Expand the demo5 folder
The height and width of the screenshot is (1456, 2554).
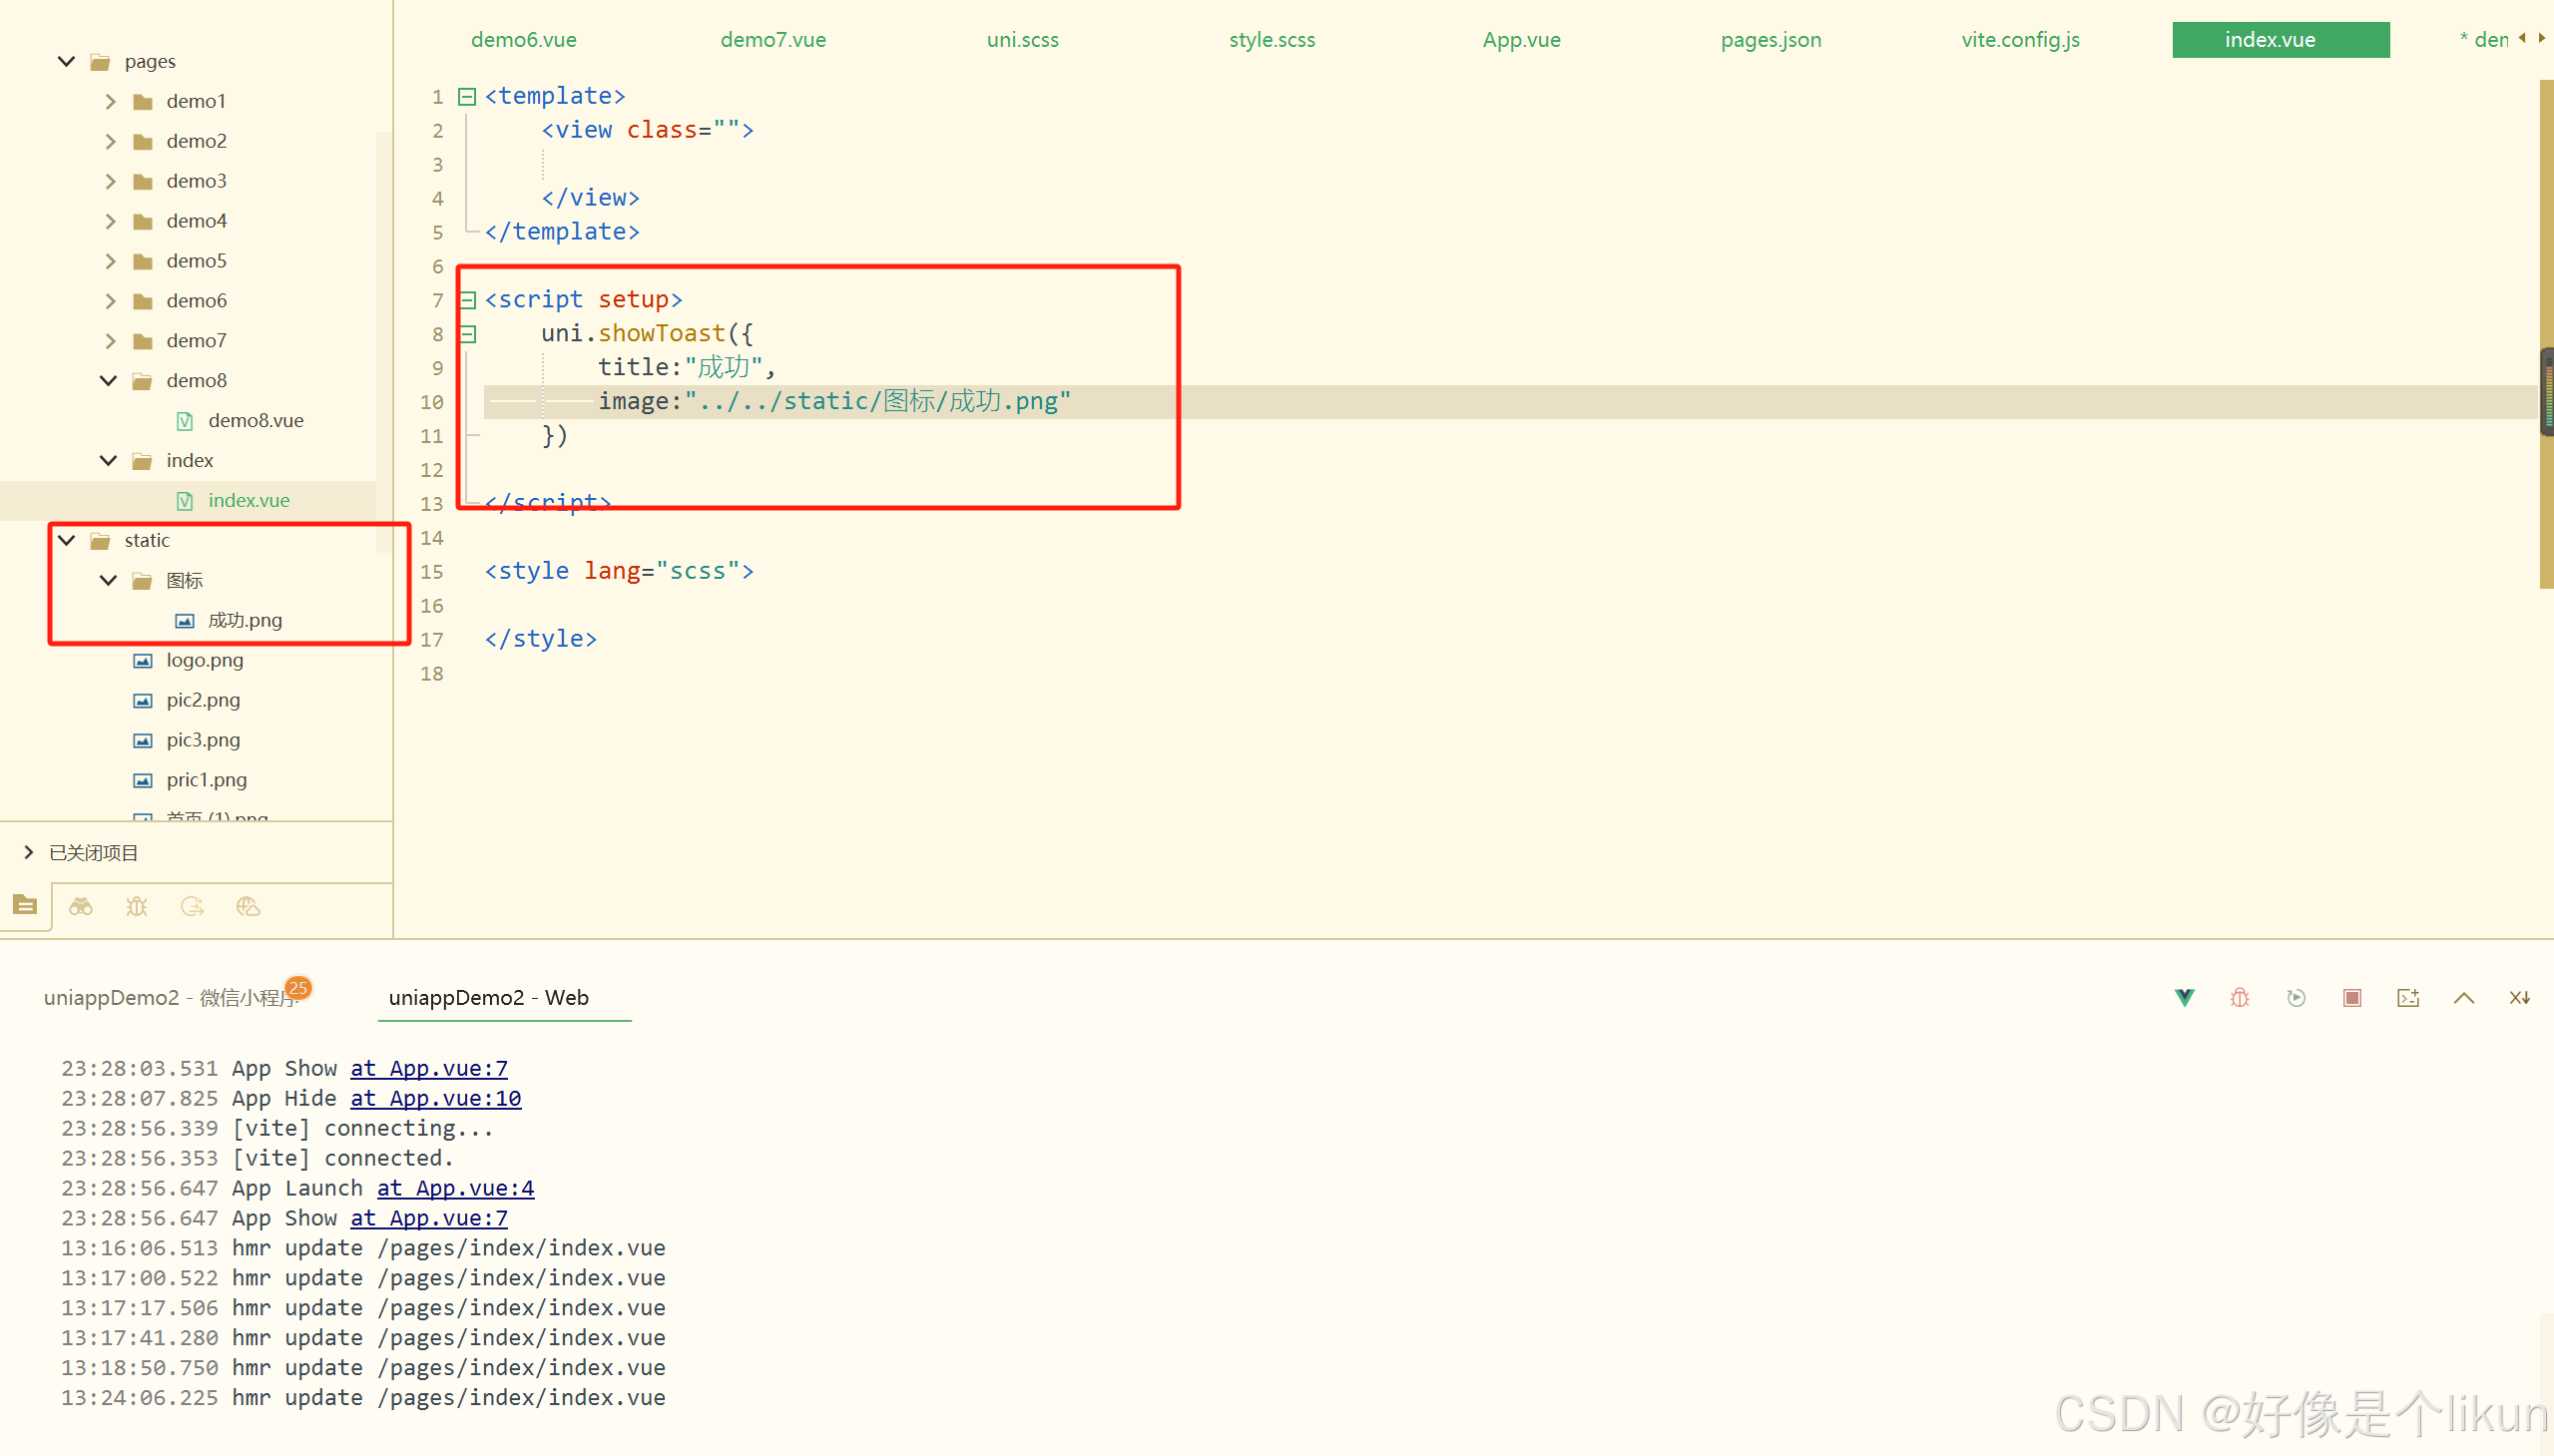[x=110, y=261]
